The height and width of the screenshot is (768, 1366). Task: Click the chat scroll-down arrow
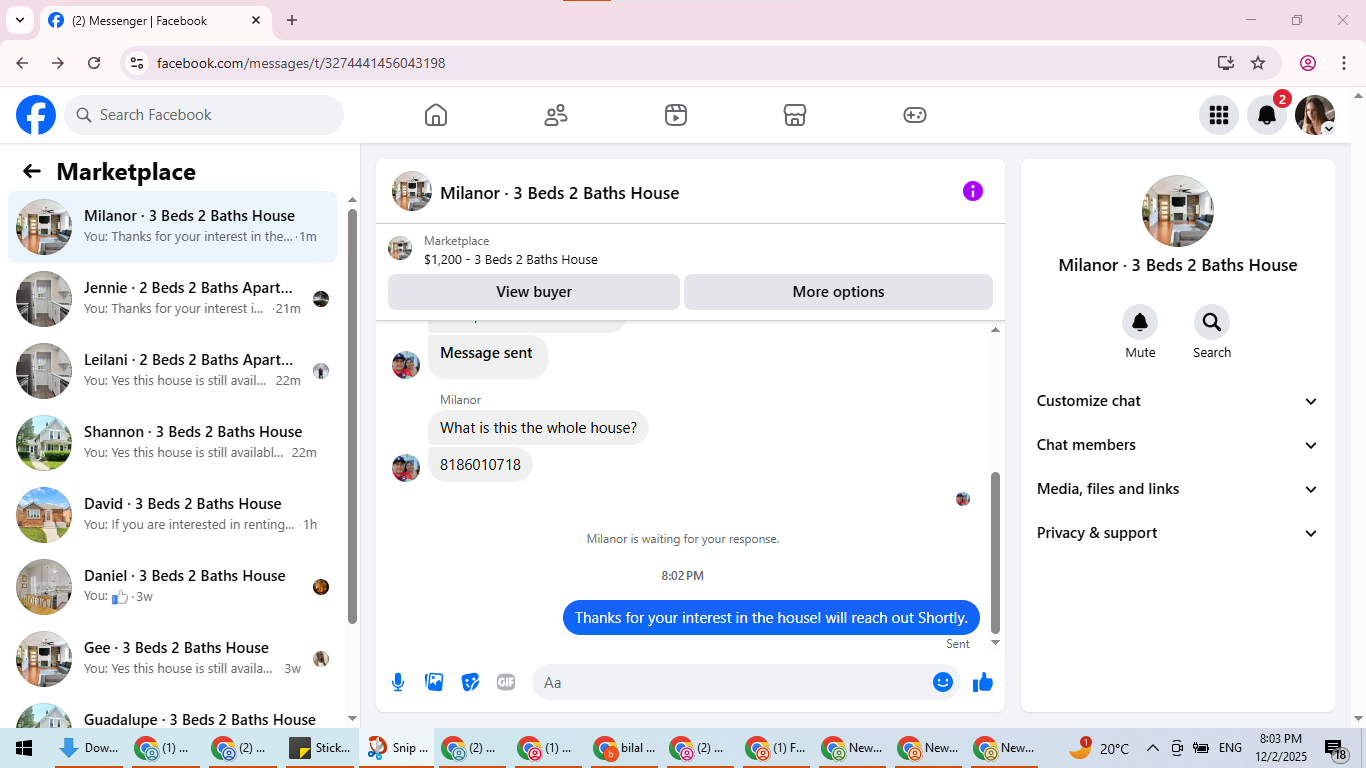995,642
